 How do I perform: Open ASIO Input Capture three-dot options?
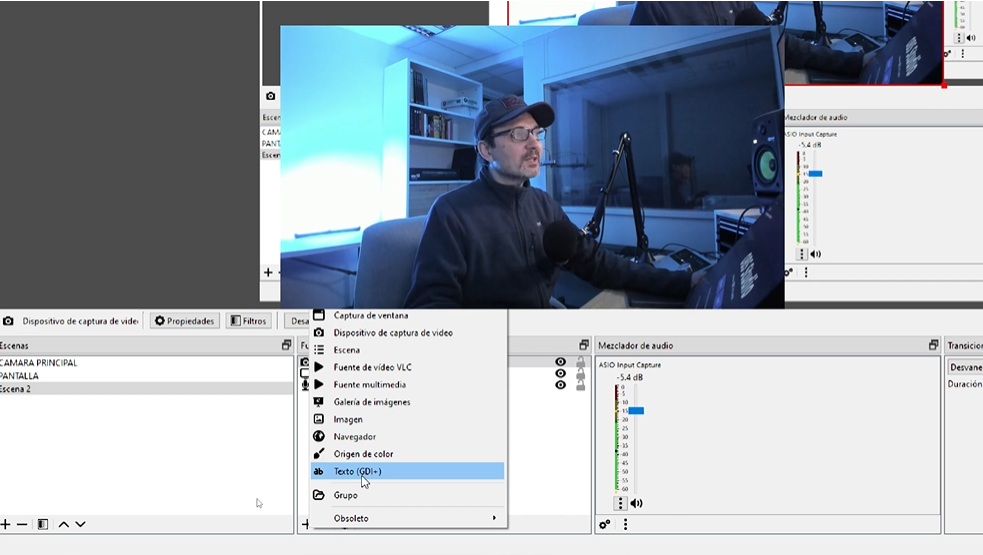(620, 503)
